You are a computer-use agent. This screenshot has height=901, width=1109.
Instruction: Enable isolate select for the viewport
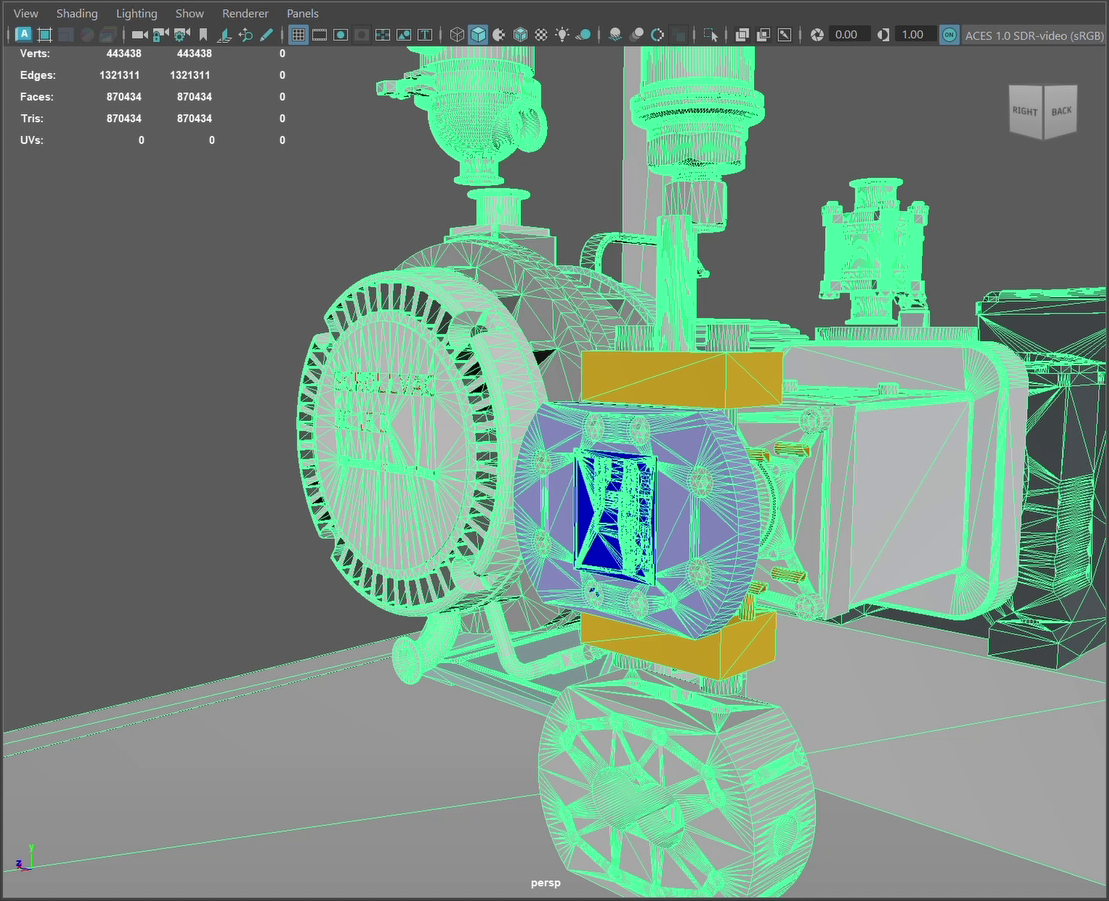(712, 34)
